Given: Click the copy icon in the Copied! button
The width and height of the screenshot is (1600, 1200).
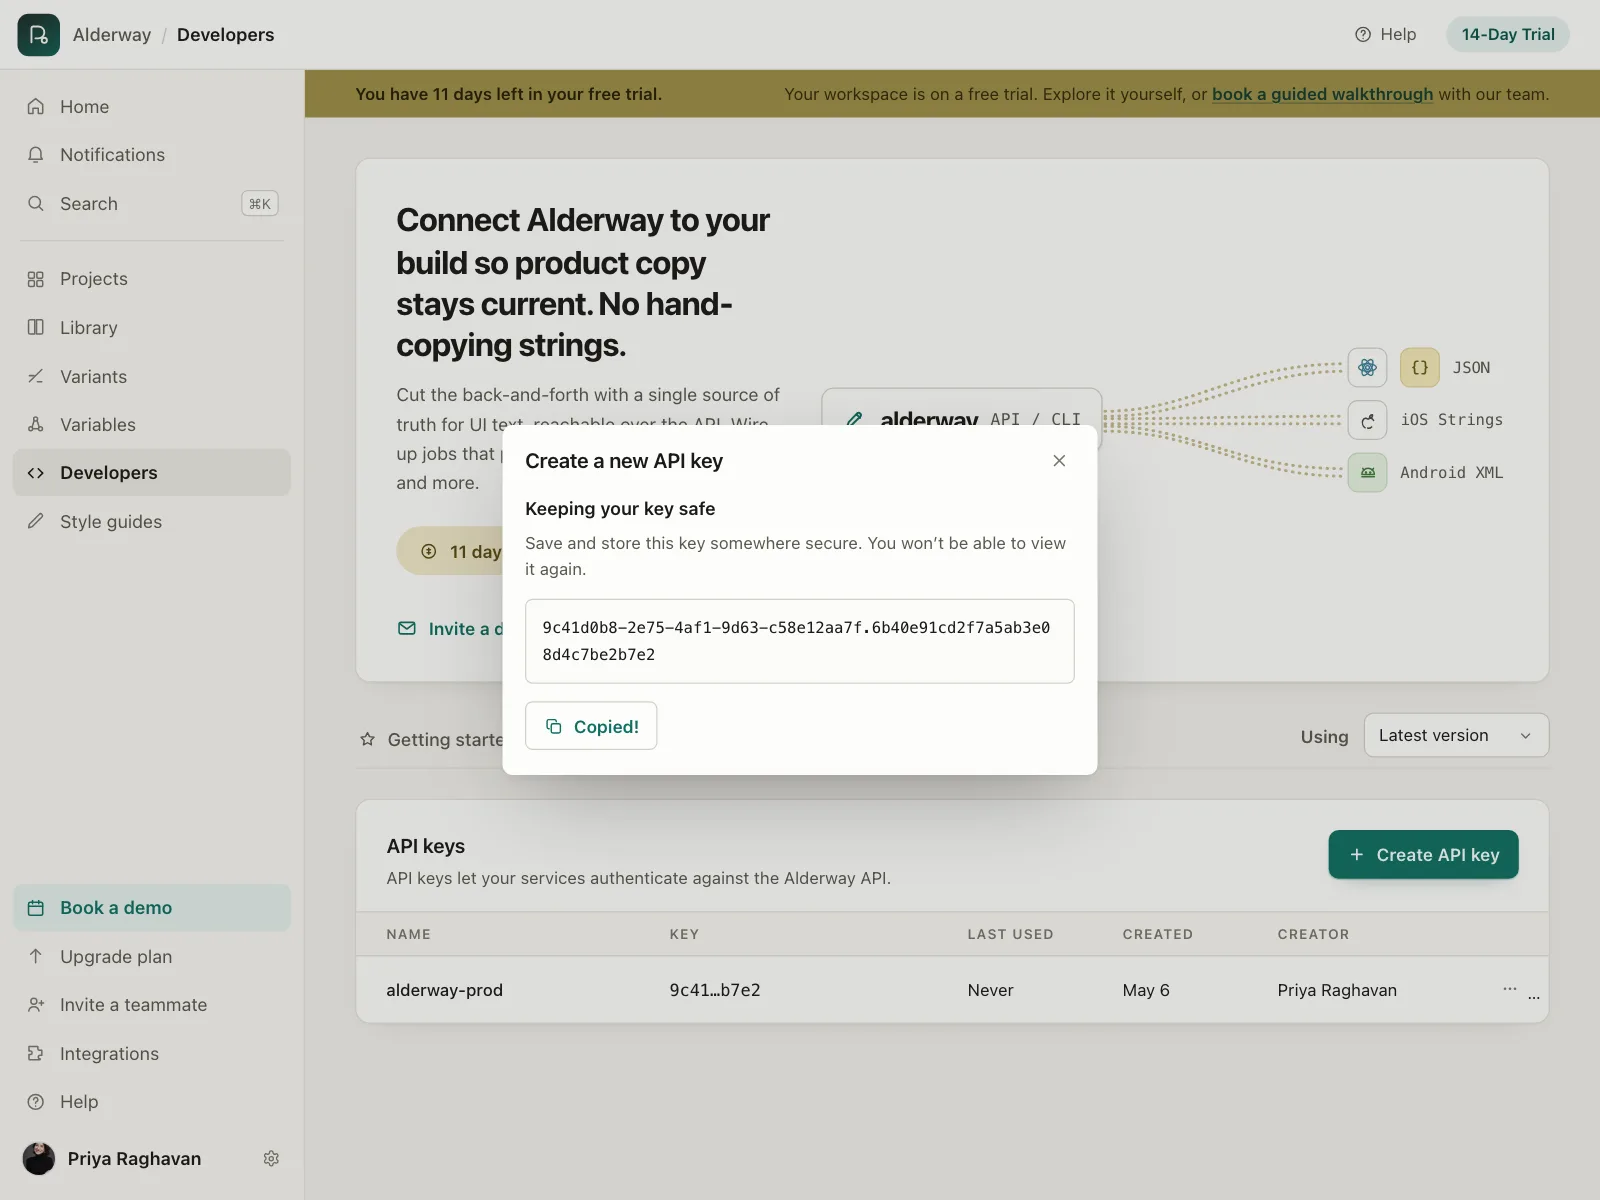Looking at the screenshot, I should (x=553, y=727).
